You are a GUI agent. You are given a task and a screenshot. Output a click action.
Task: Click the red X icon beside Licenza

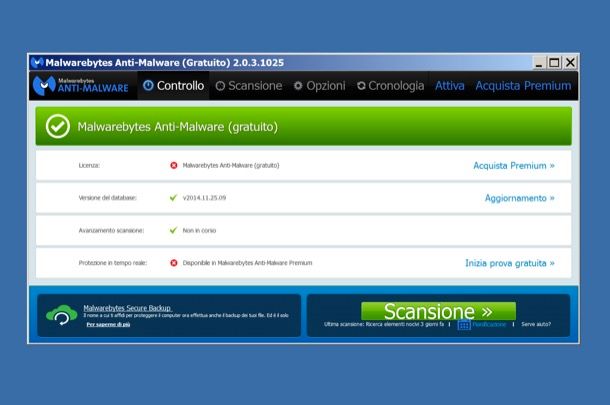pos(174,165)
